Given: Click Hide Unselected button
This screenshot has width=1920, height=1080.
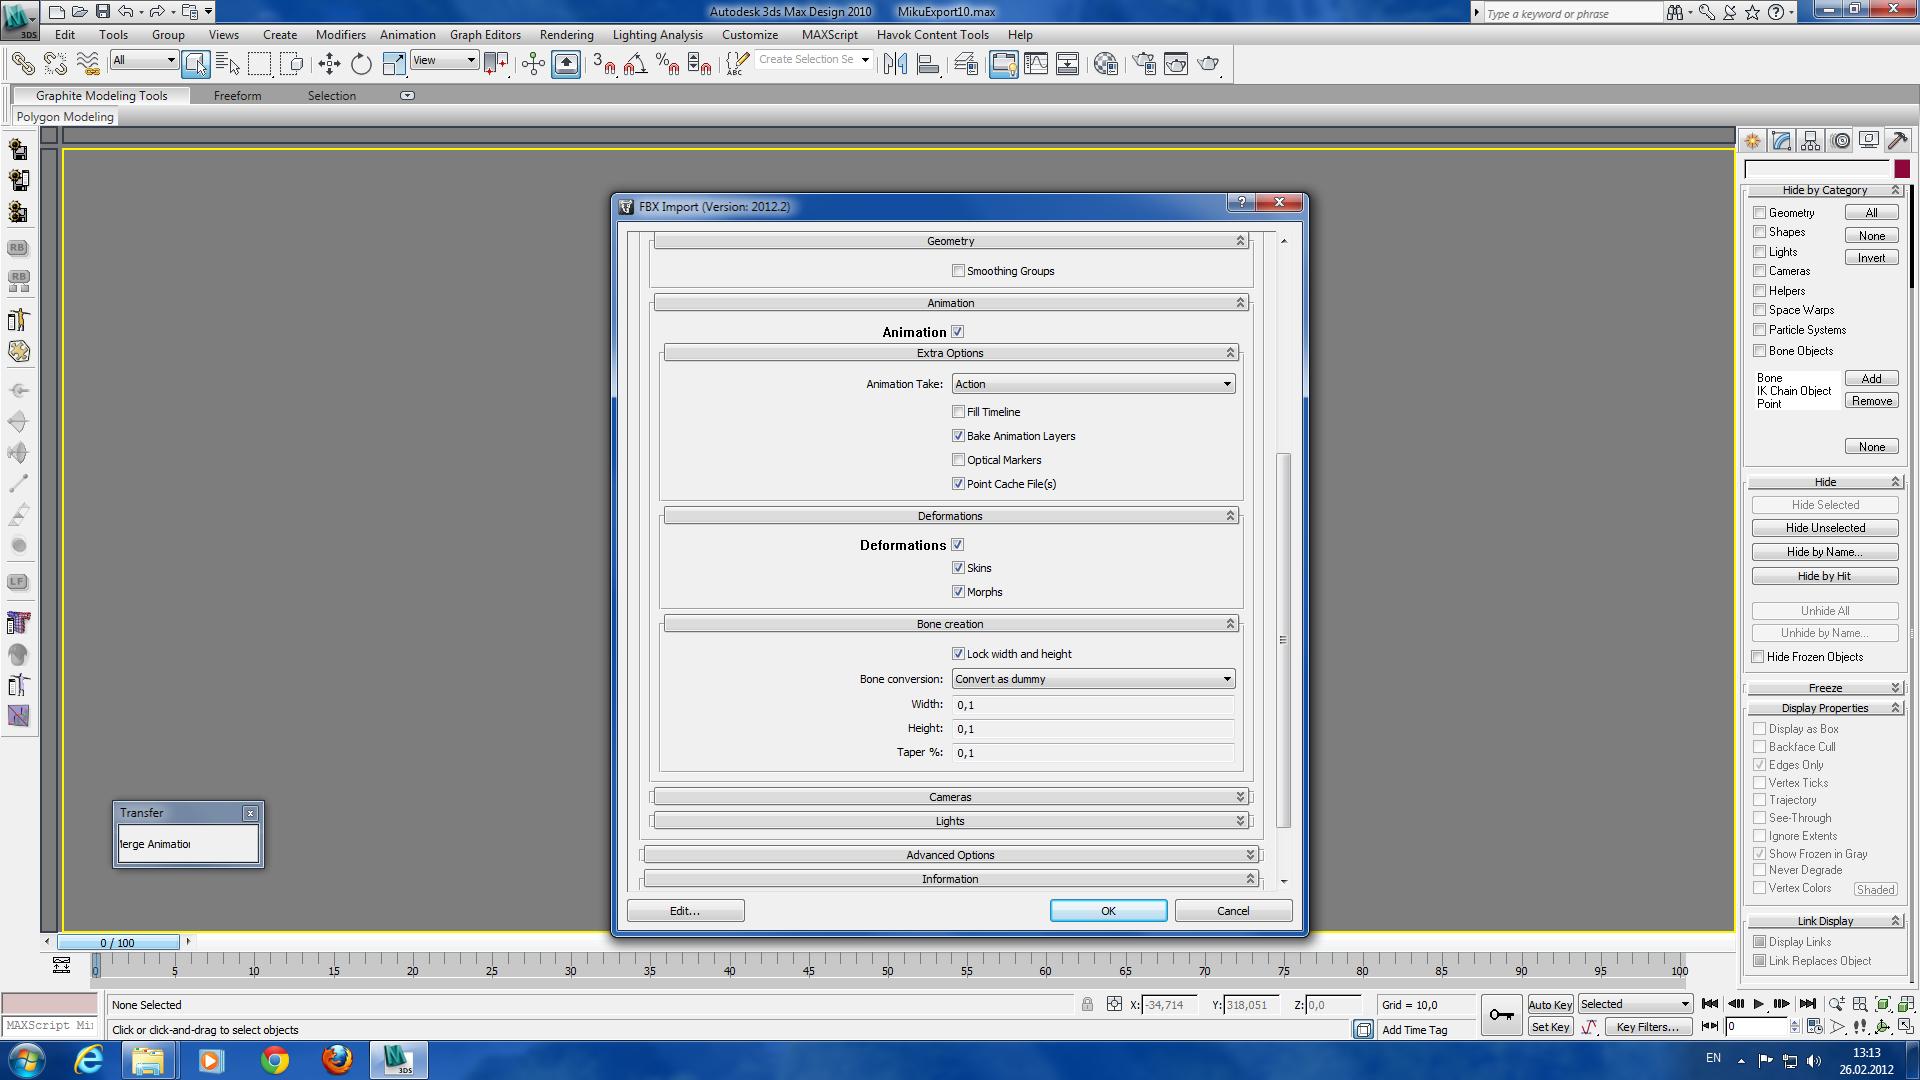Looking at the screenshot, I should tap(1825, 528).
